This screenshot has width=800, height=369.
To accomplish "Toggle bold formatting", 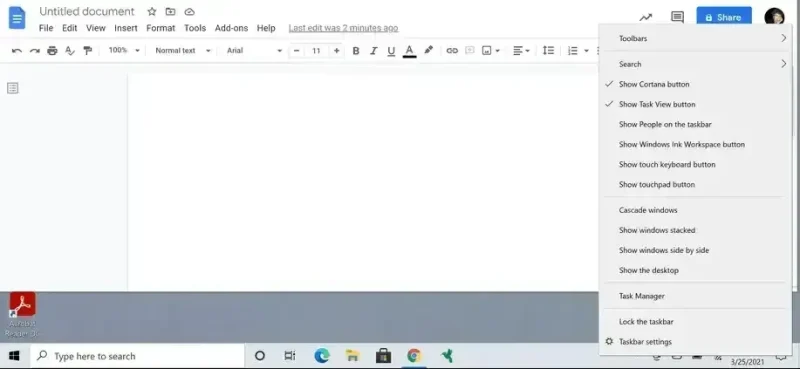I will [x=356, y=51].
